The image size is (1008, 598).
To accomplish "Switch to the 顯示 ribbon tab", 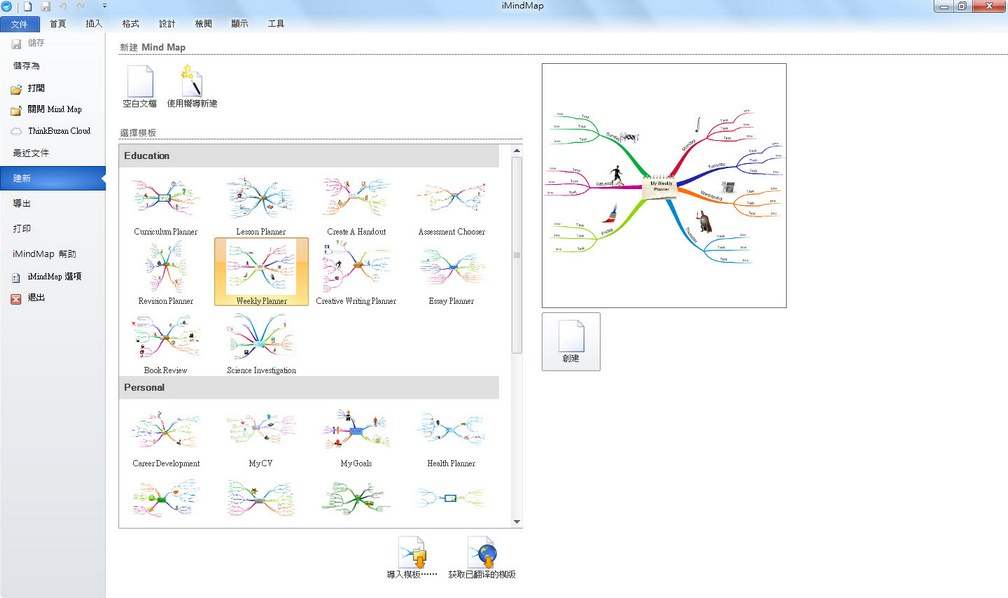I will point(240,24).
